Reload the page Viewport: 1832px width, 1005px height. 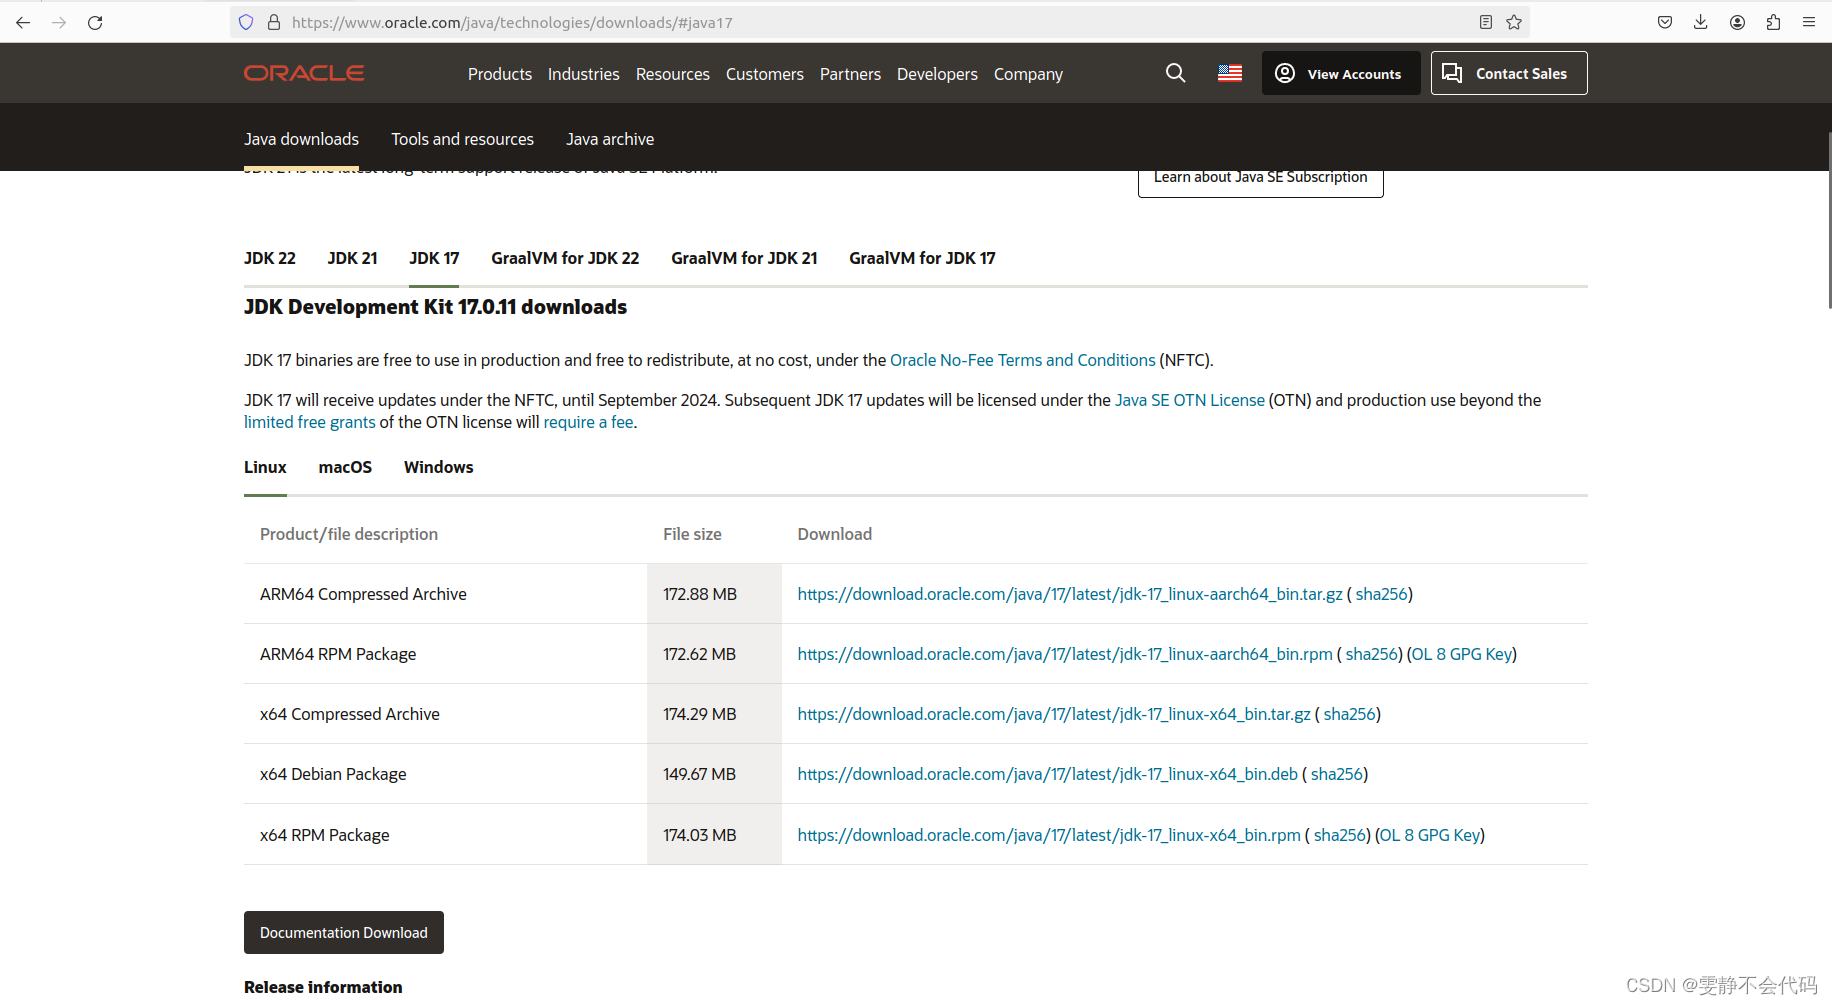[x=95, y=21]
